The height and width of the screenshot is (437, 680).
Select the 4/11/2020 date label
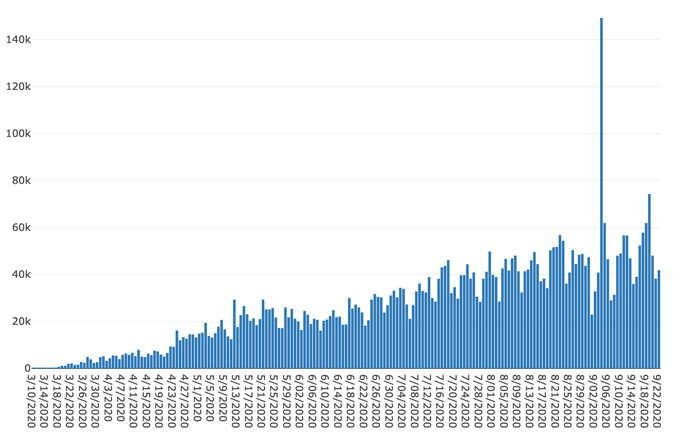134,400
